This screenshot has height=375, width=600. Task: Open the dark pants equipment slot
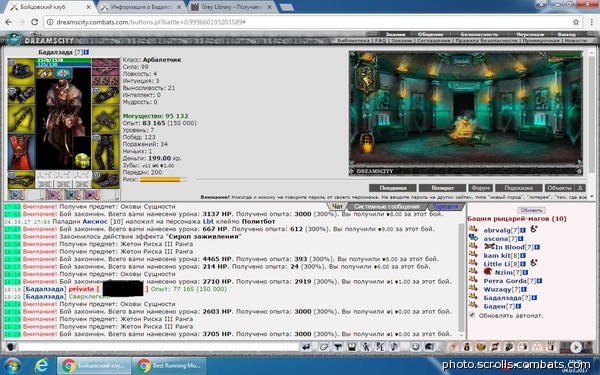[x=106, y=152]
